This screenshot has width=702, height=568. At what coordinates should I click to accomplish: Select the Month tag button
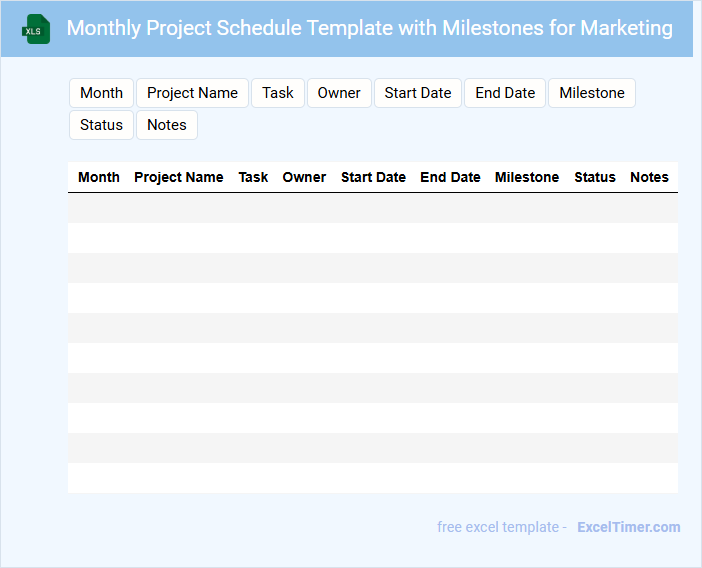pos(101,93)
